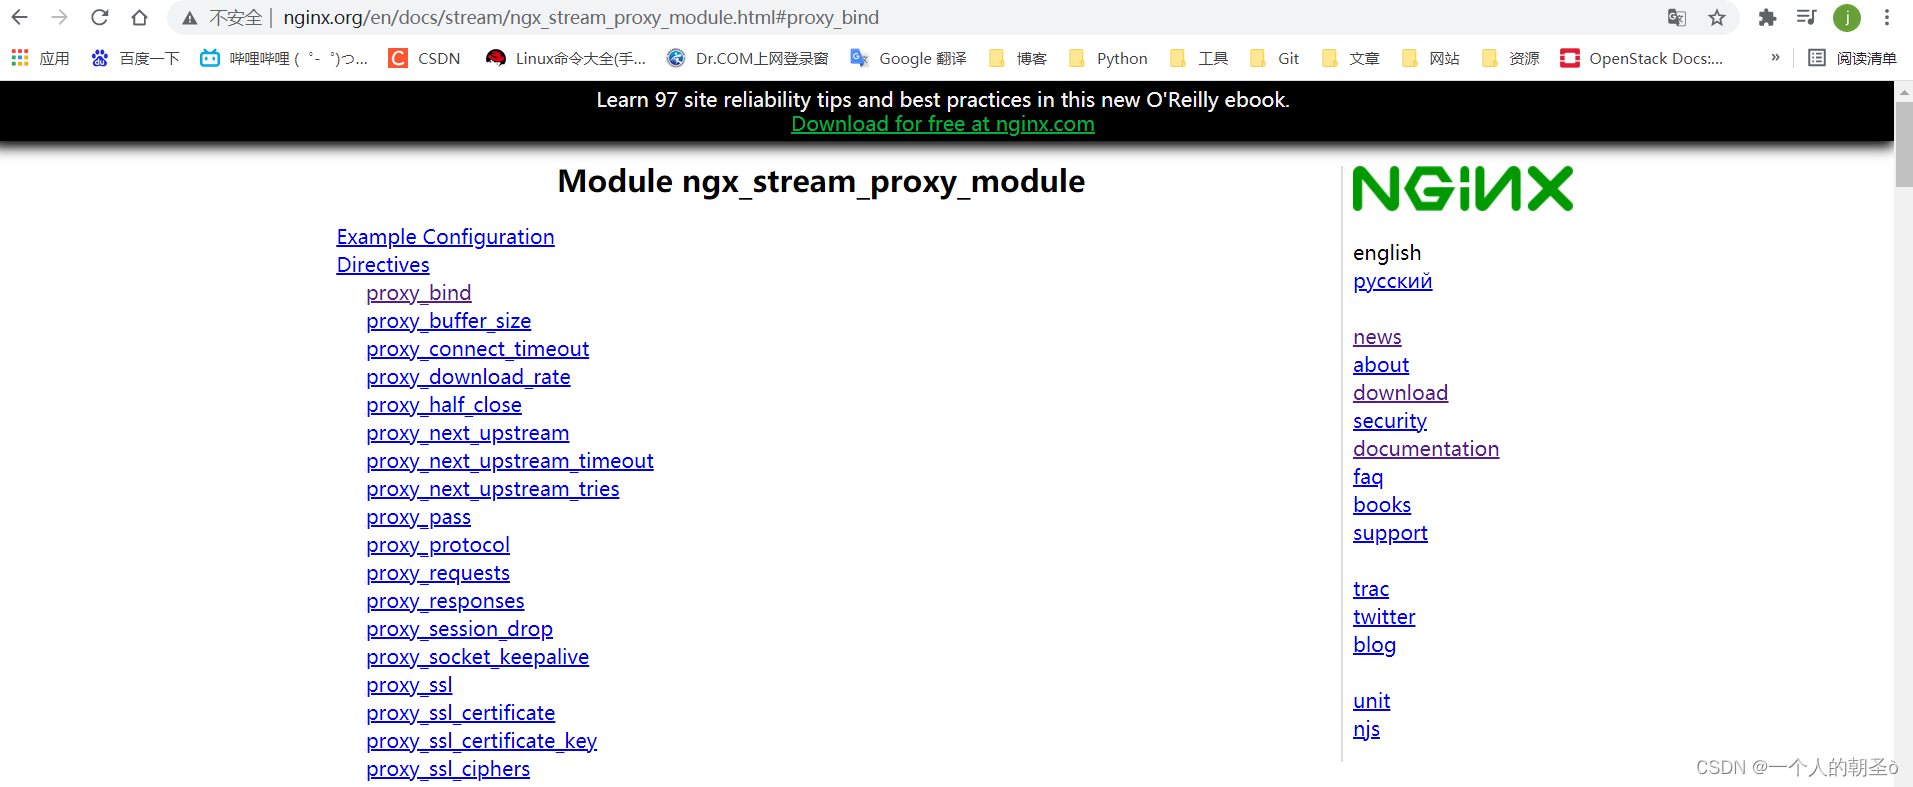1913x787 pixels.
Task: Switch language to русский
Action: click(x=1392, y=281)
